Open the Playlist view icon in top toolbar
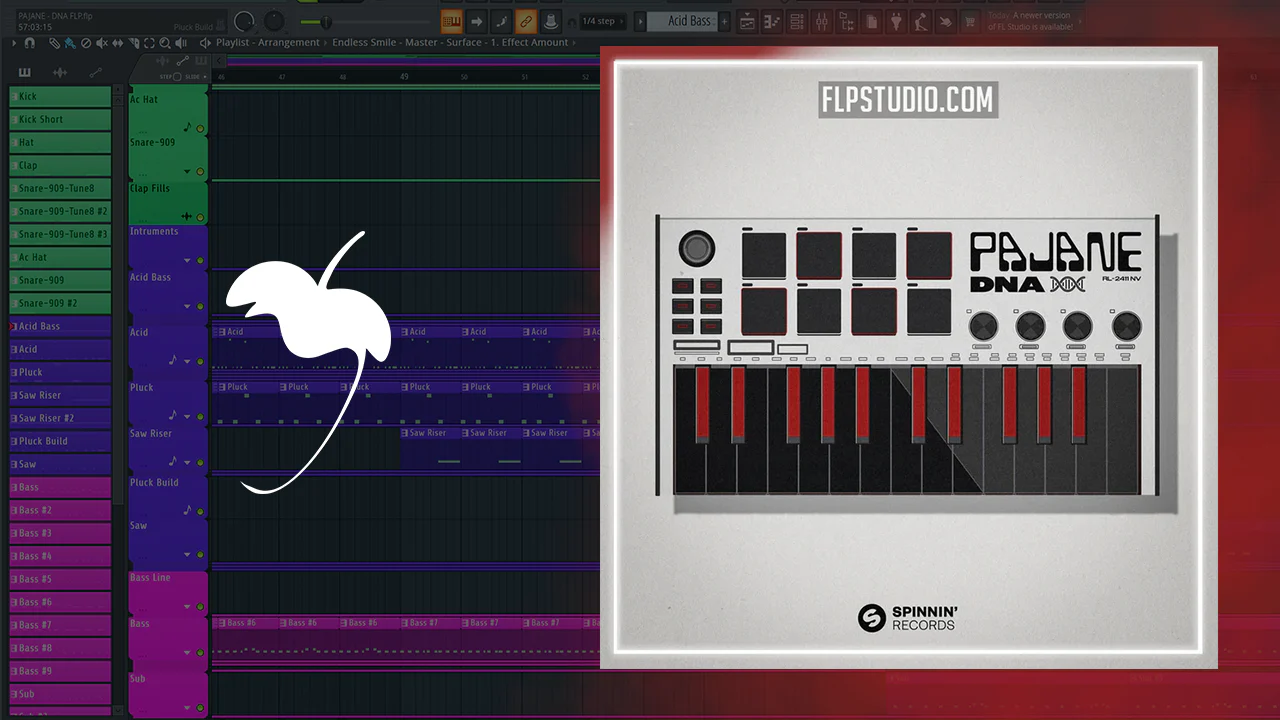Viewport: 1280px width, 720px height. pyautogui.click(x=748, y=21)
